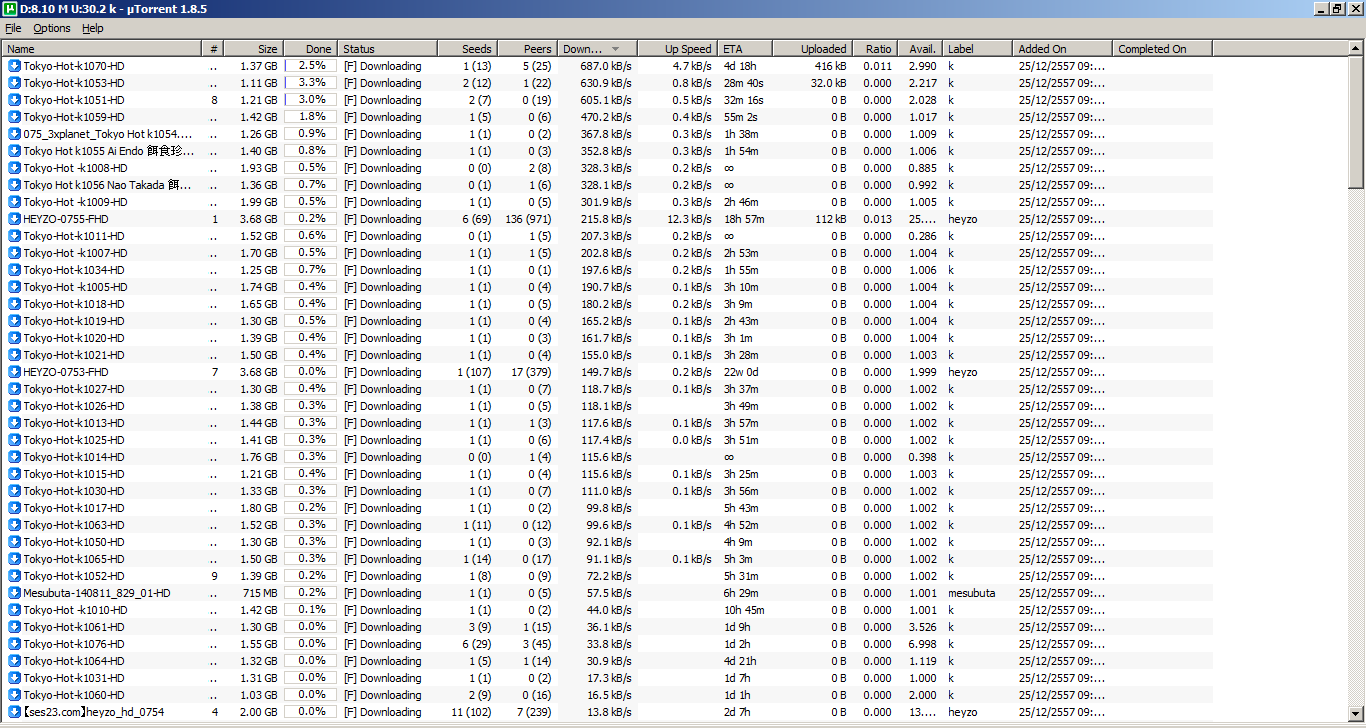Sort by the Added On column header
The image size is (1366, 728).
click(x=1062, y=48)
